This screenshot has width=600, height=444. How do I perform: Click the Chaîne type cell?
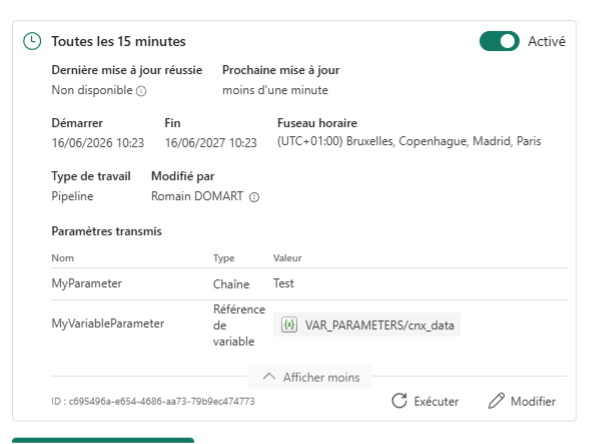point(231,284)
